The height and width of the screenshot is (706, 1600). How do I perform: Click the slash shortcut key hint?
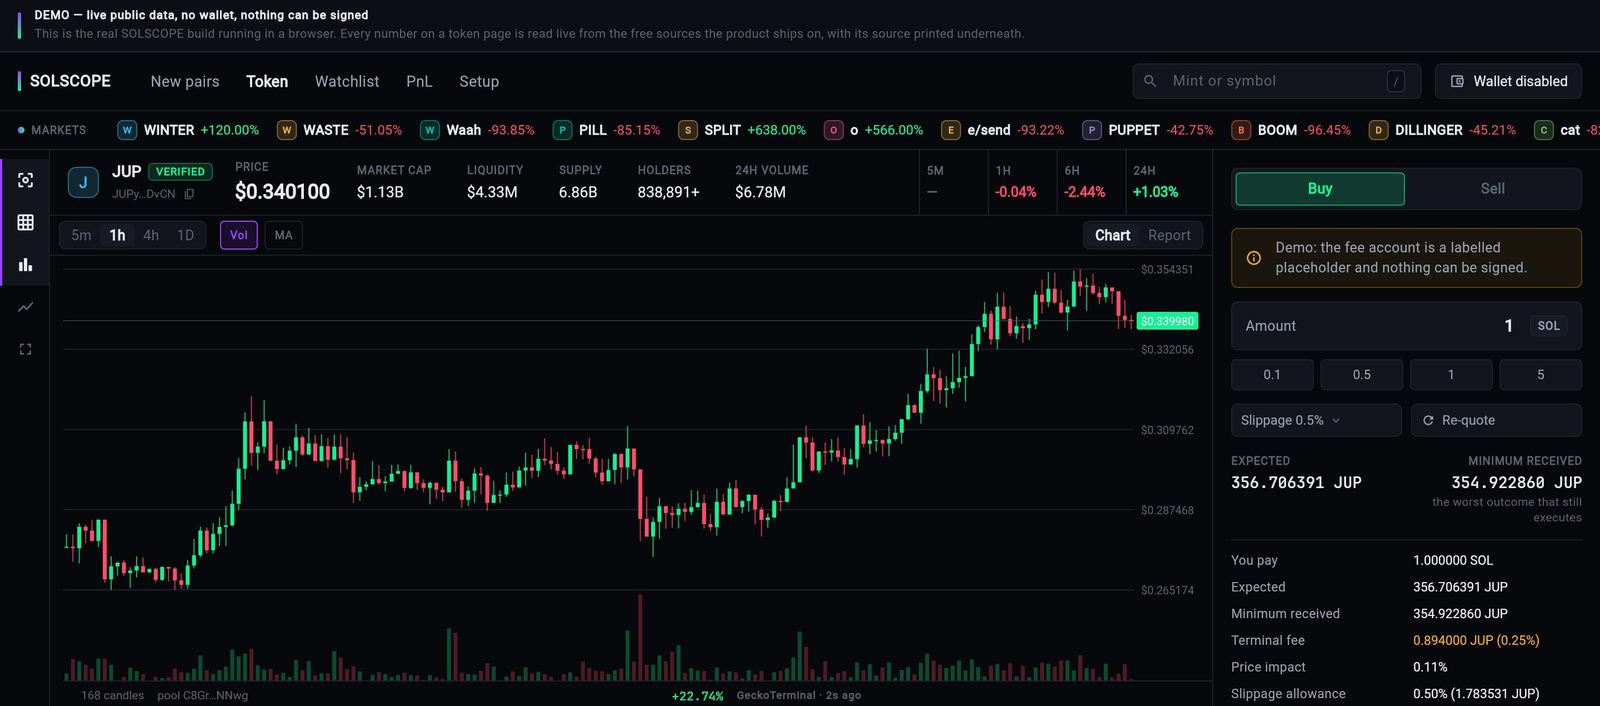pyautogui.click(x=1395, y=81)
